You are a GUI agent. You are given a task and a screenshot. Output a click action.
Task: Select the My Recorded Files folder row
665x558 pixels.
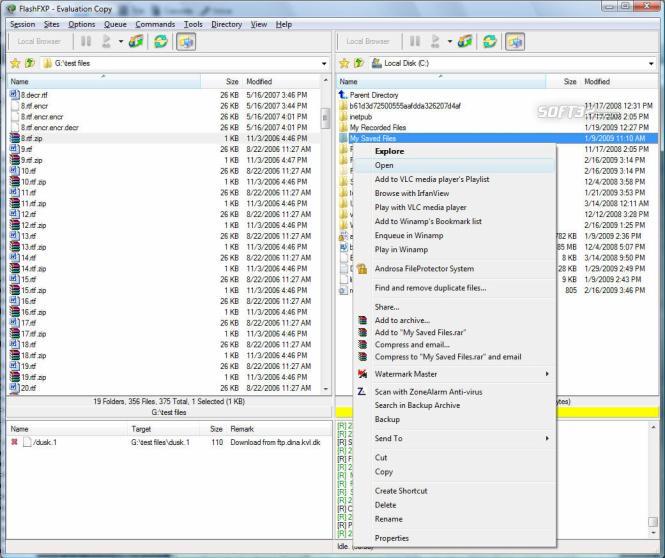point(498,127)
